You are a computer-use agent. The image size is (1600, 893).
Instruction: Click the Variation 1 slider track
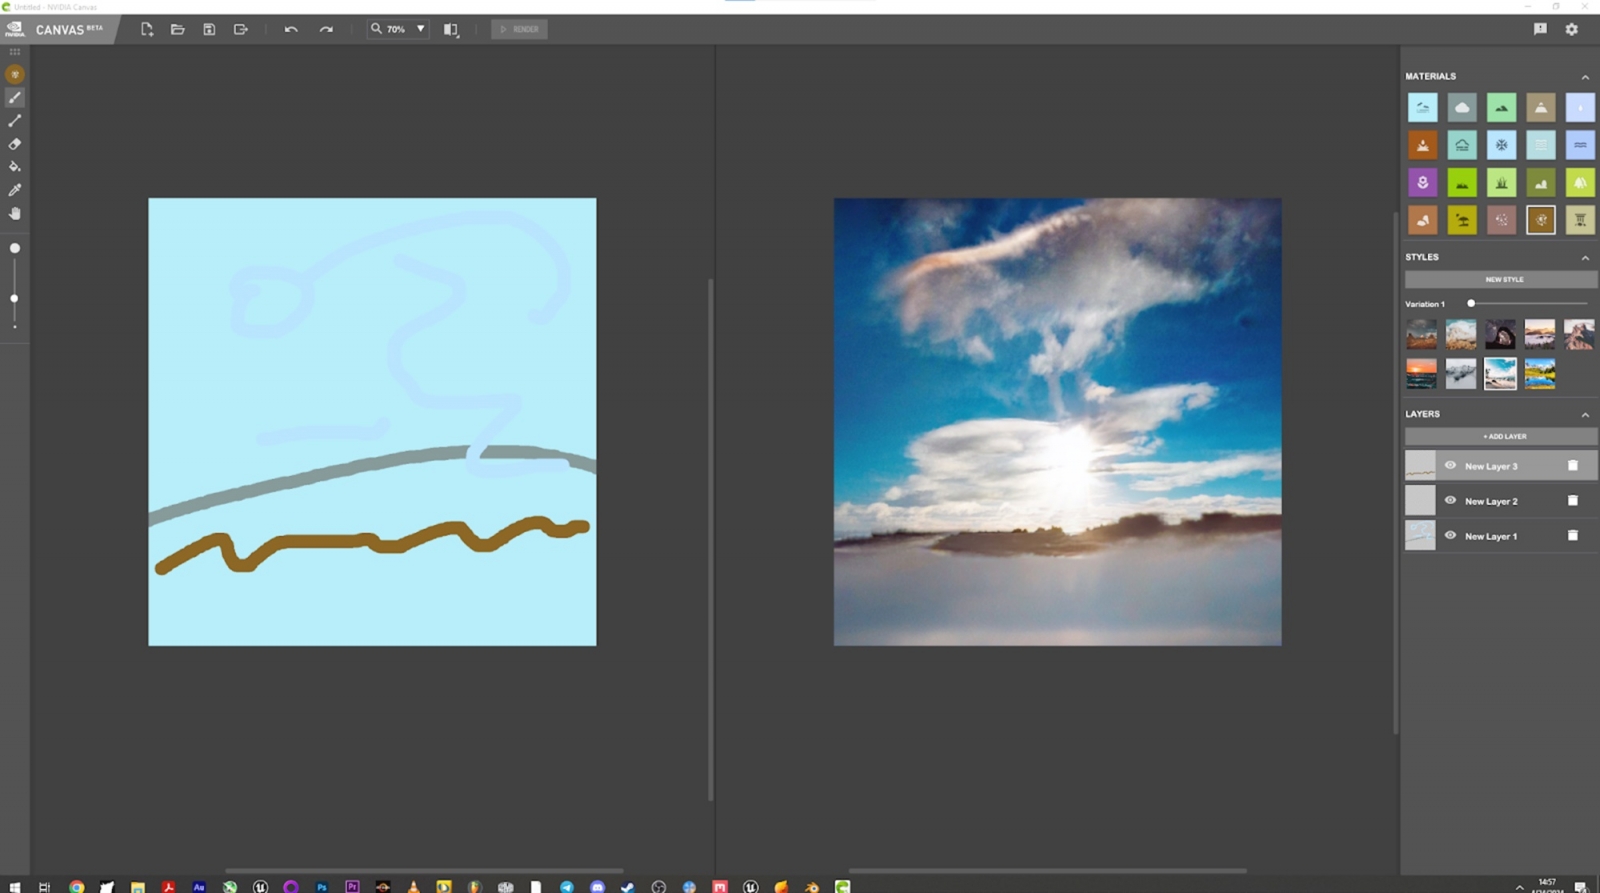pos(1528,304)
